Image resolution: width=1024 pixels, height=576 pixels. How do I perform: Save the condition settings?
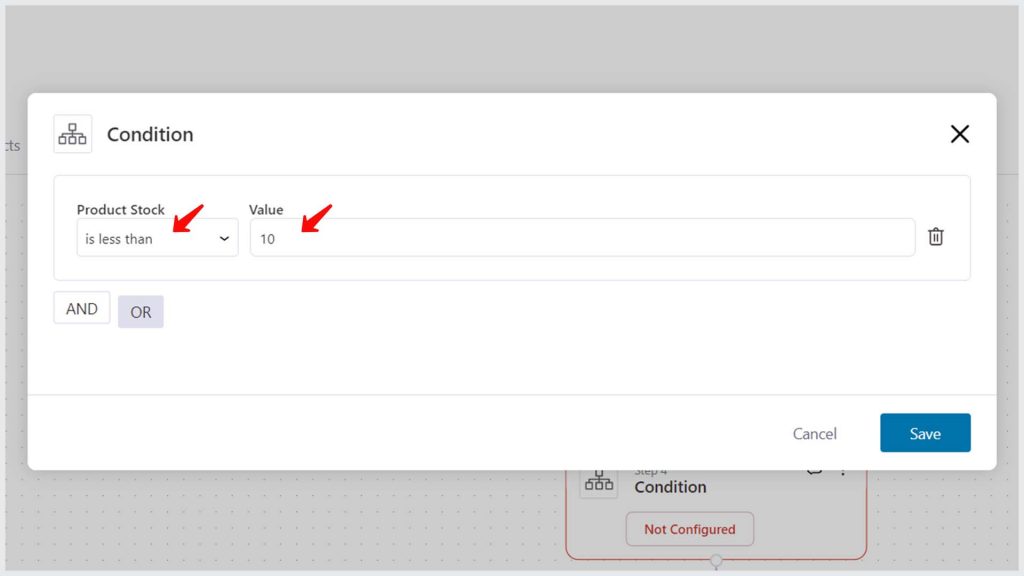925,433
